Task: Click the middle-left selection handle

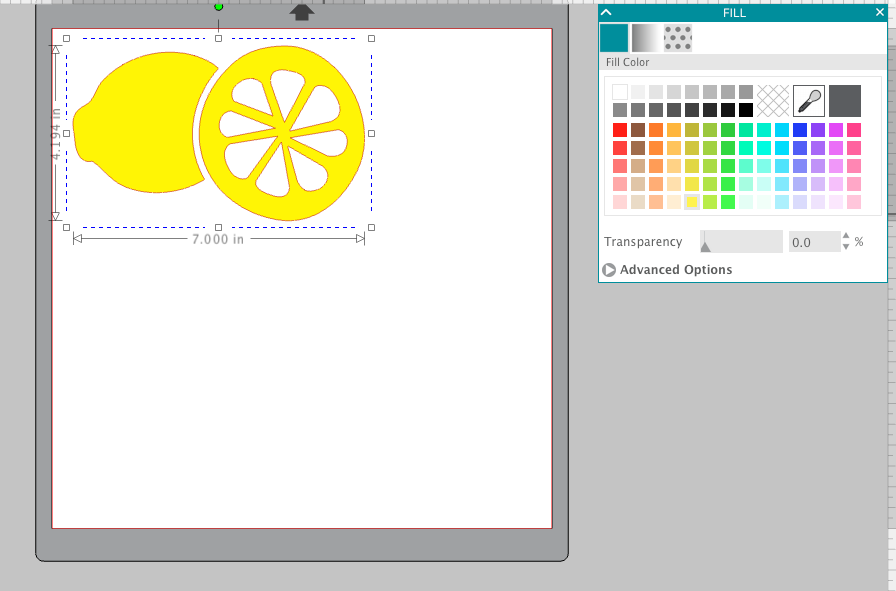Action: [x=66, y=133]
